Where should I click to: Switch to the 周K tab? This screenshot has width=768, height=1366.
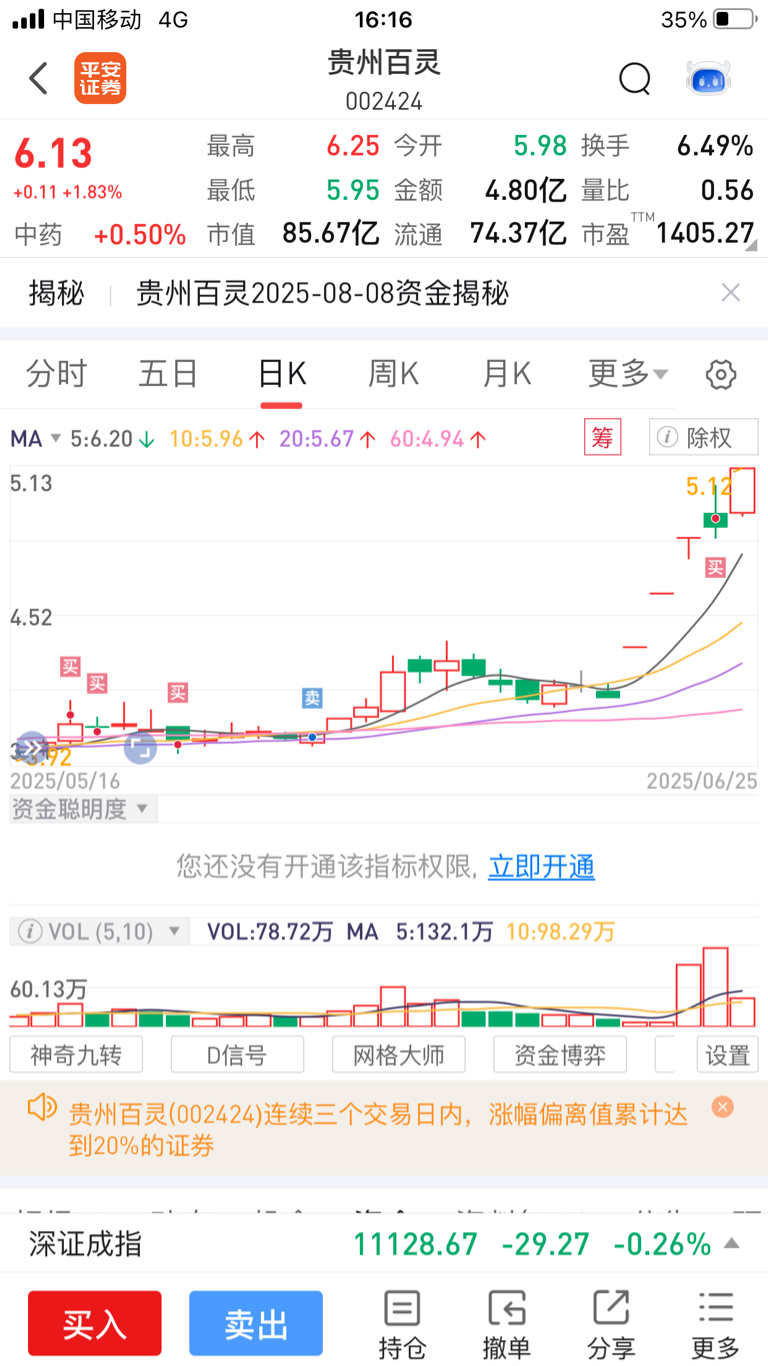(x=394, y=374)
